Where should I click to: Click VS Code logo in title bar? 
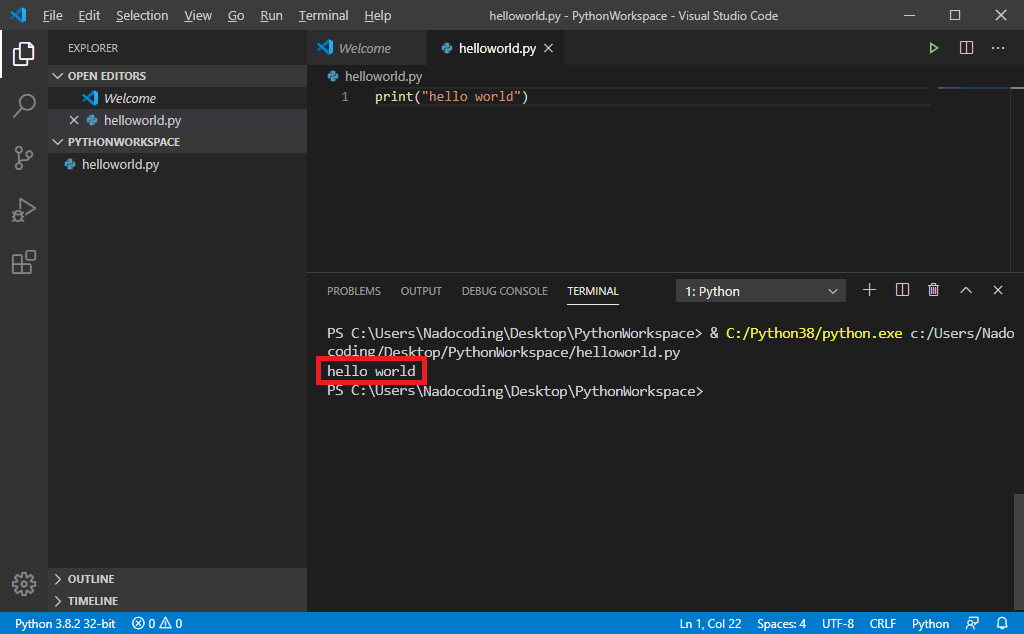pyautogui.click(x=18, y=14)
